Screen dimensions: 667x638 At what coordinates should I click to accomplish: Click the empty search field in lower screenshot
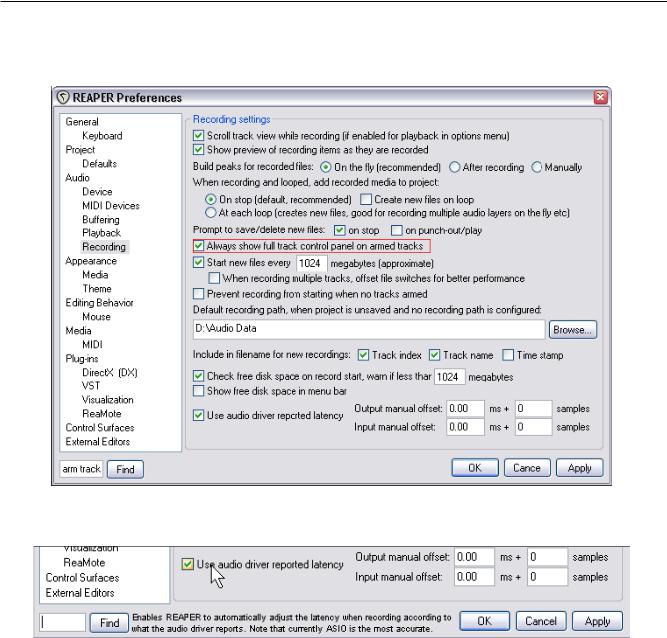tap(63, 622)
